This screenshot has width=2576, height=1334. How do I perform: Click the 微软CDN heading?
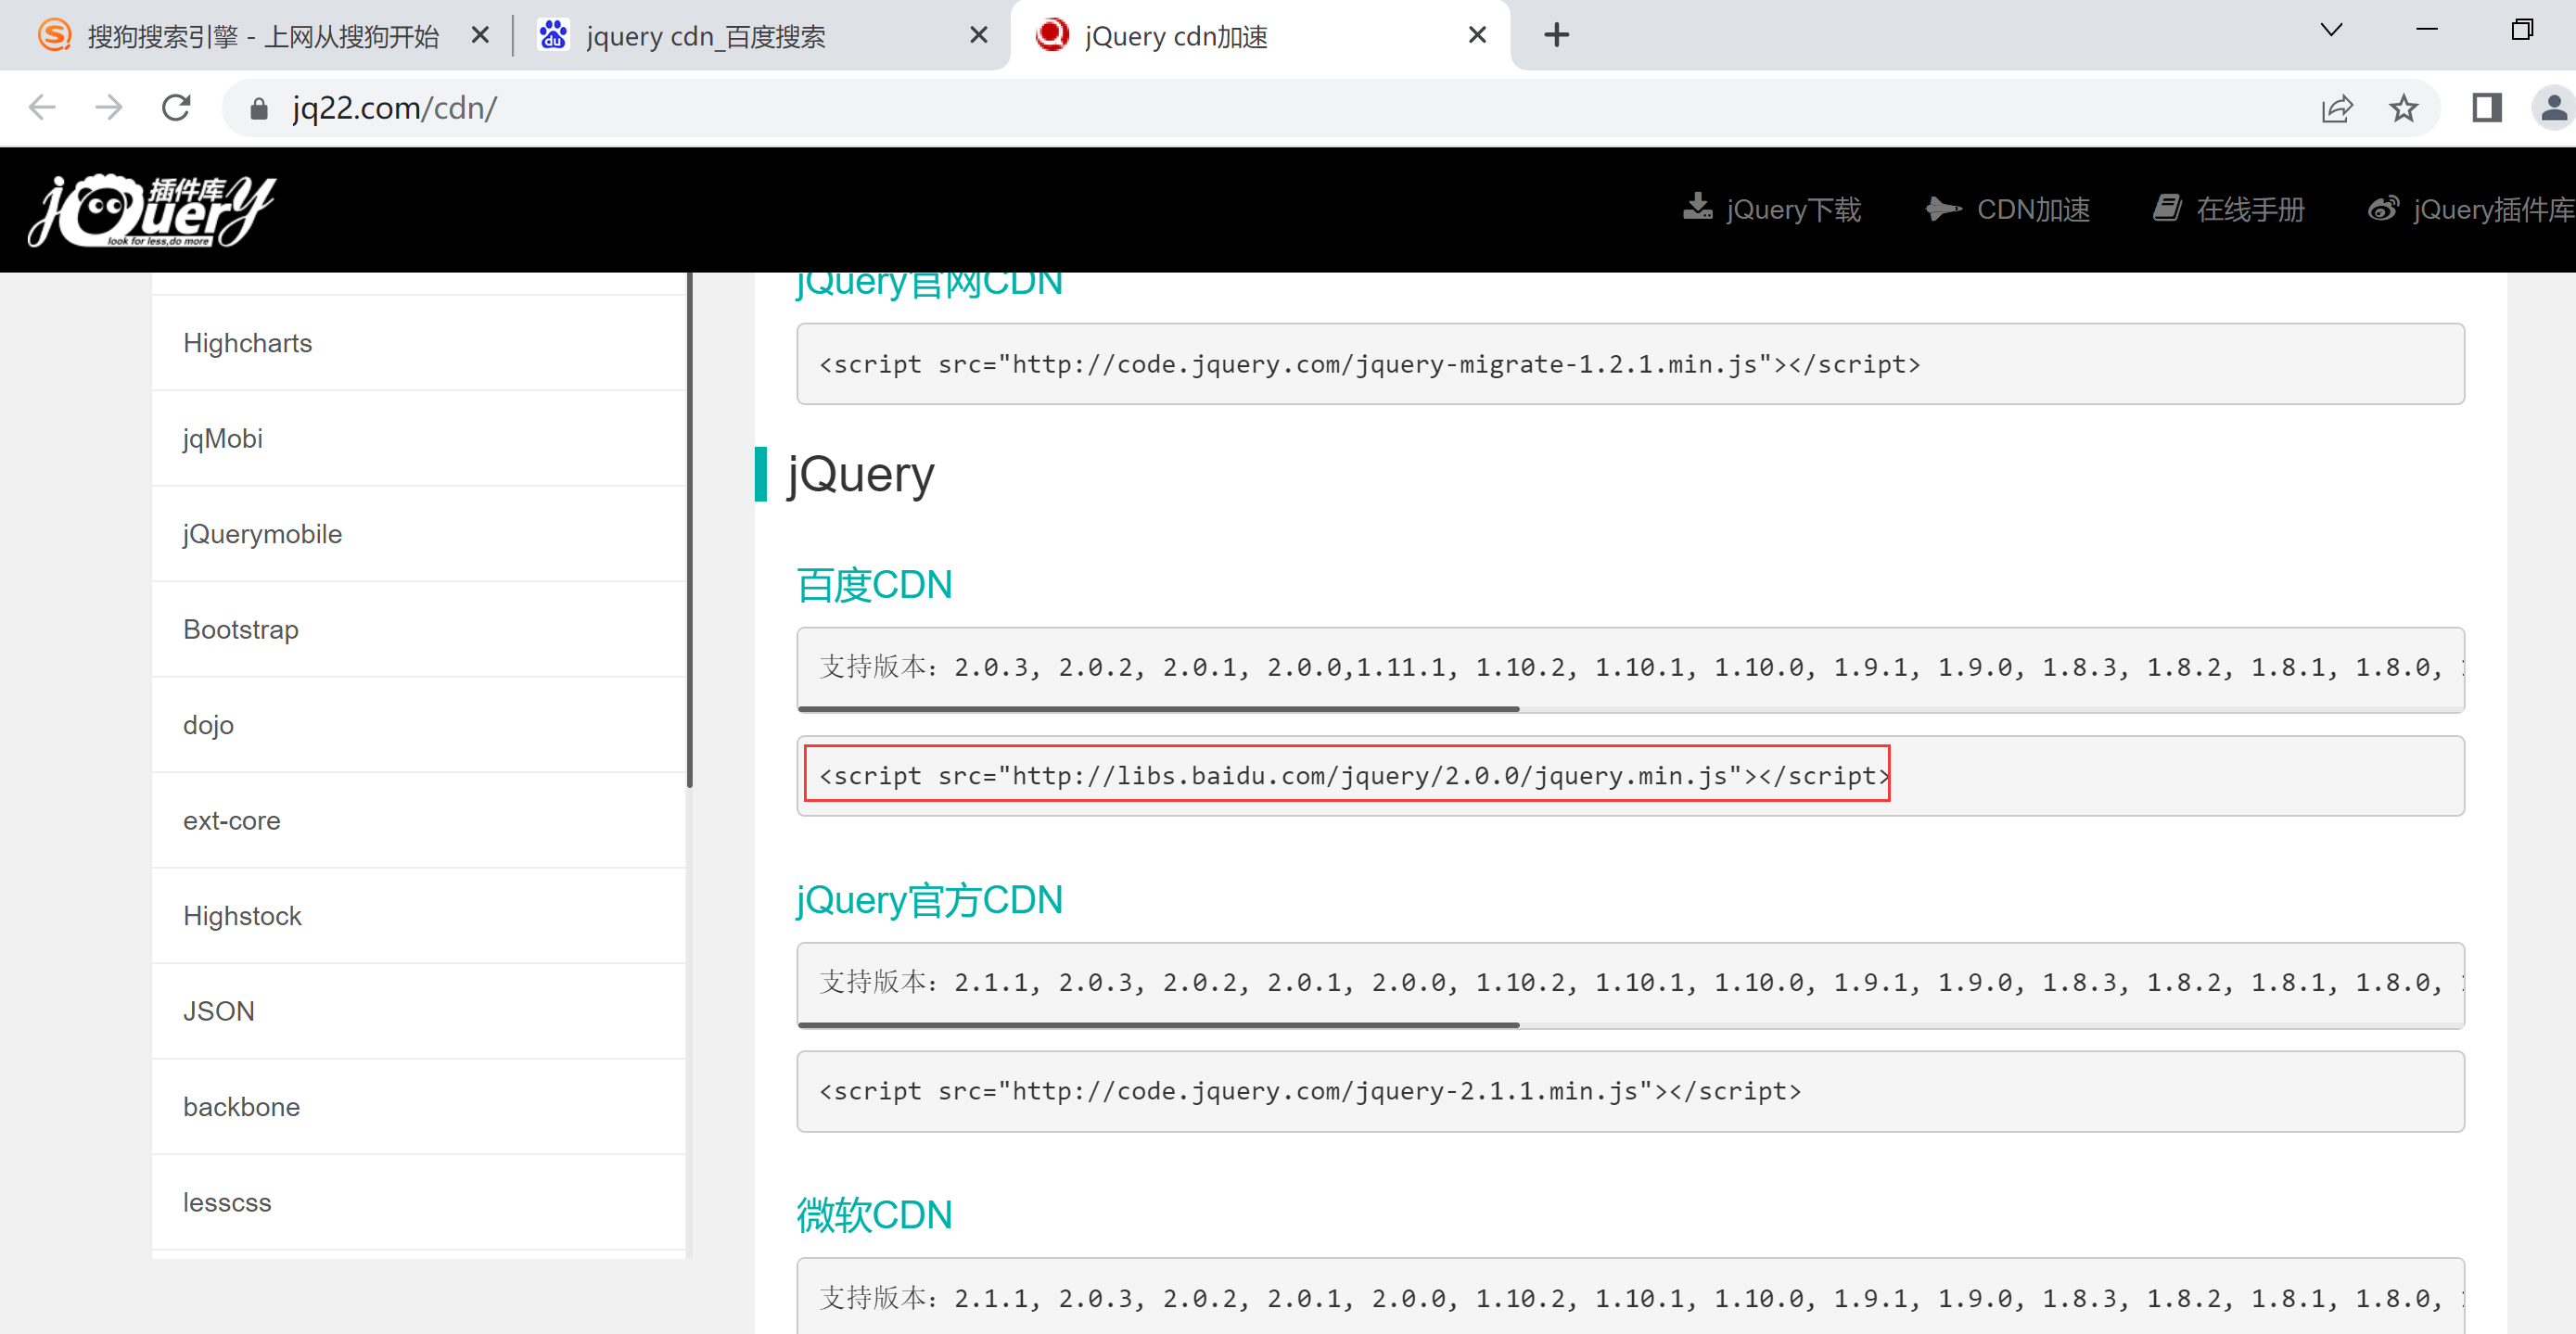point(874,1215)
